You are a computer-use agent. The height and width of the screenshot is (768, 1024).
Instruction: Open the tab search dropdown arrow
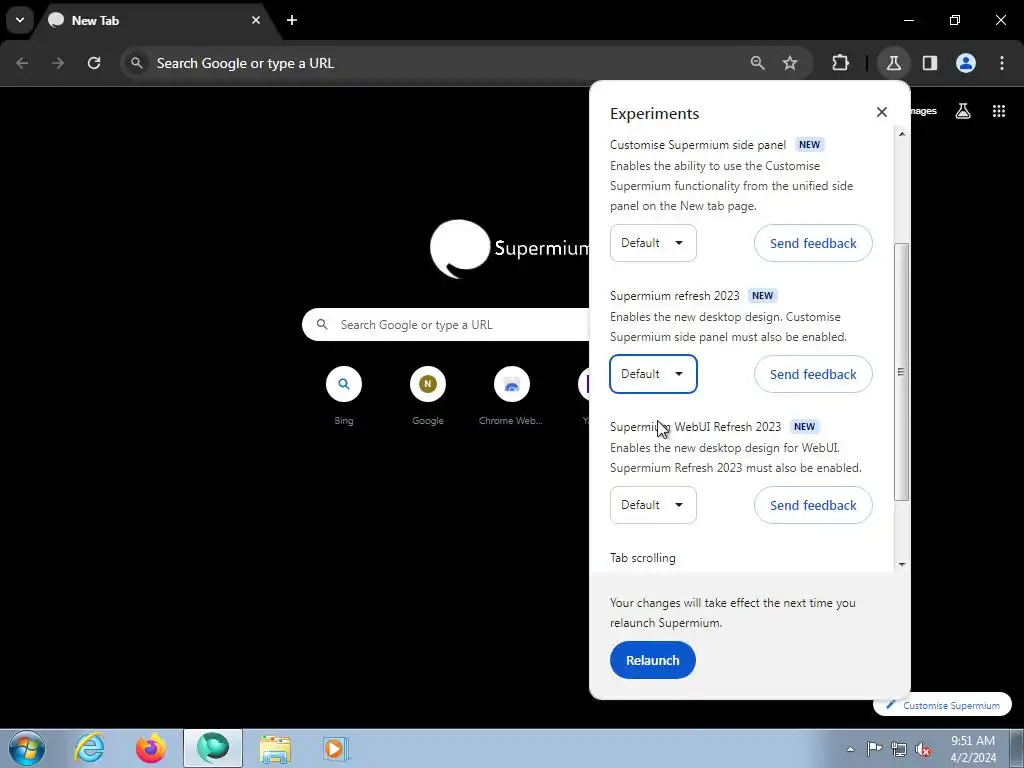point(20,20)
